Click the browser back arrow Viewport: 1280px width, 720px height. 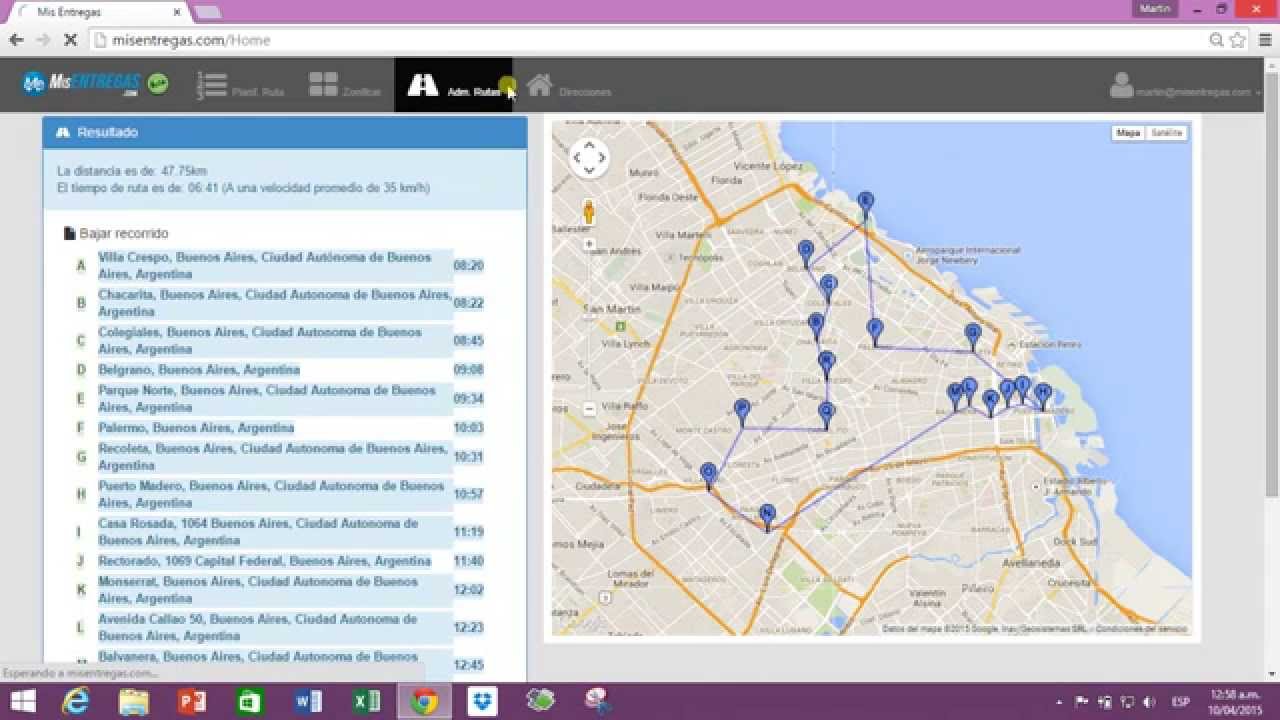(16, 40)
